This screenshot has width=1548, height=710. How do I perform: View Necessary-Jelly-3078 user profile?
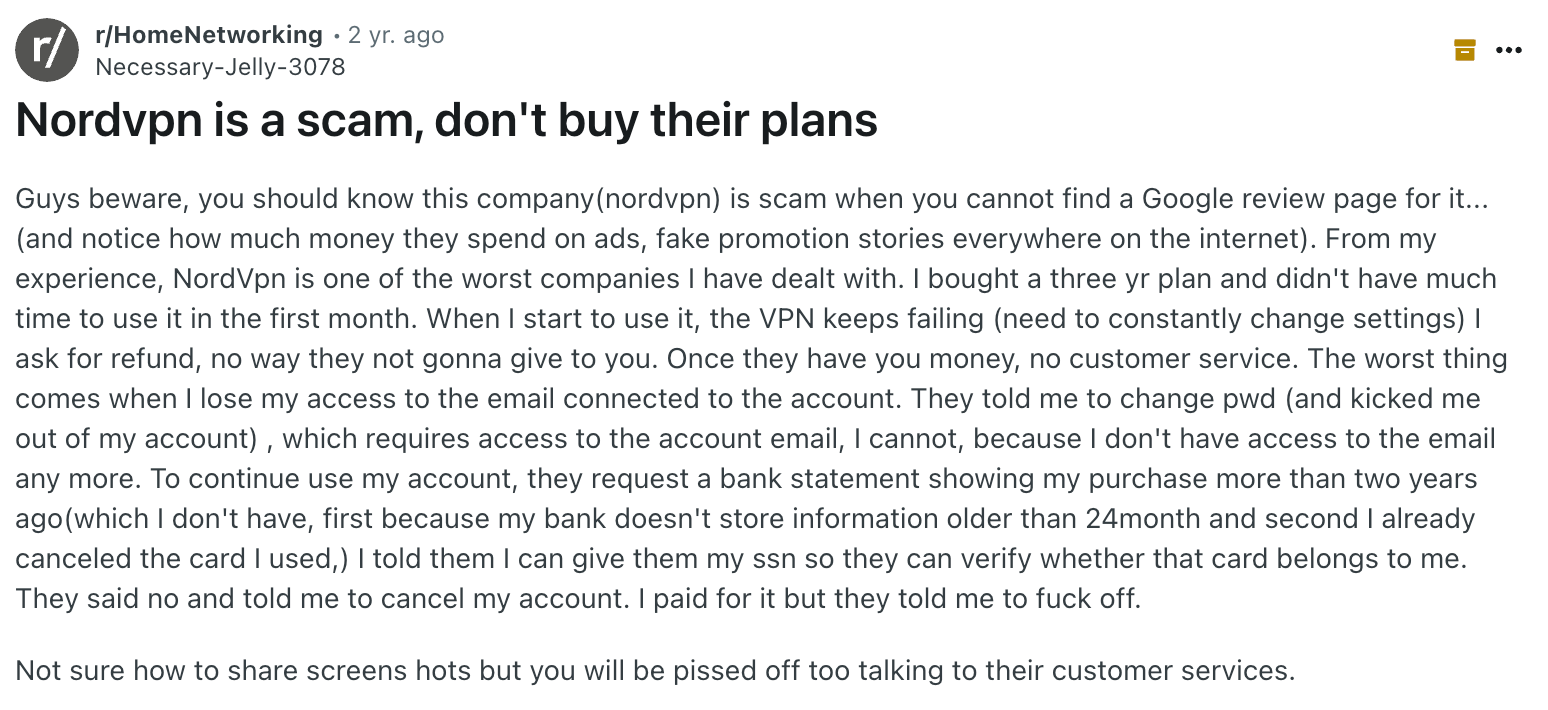(x=219, y=67)
